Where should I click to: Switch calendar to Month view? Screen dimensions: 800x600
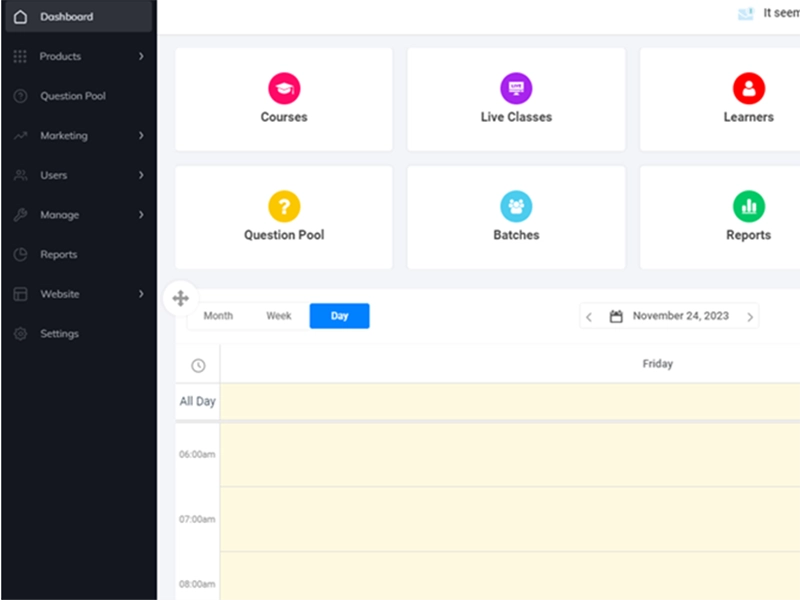click(x=218, y=316)
